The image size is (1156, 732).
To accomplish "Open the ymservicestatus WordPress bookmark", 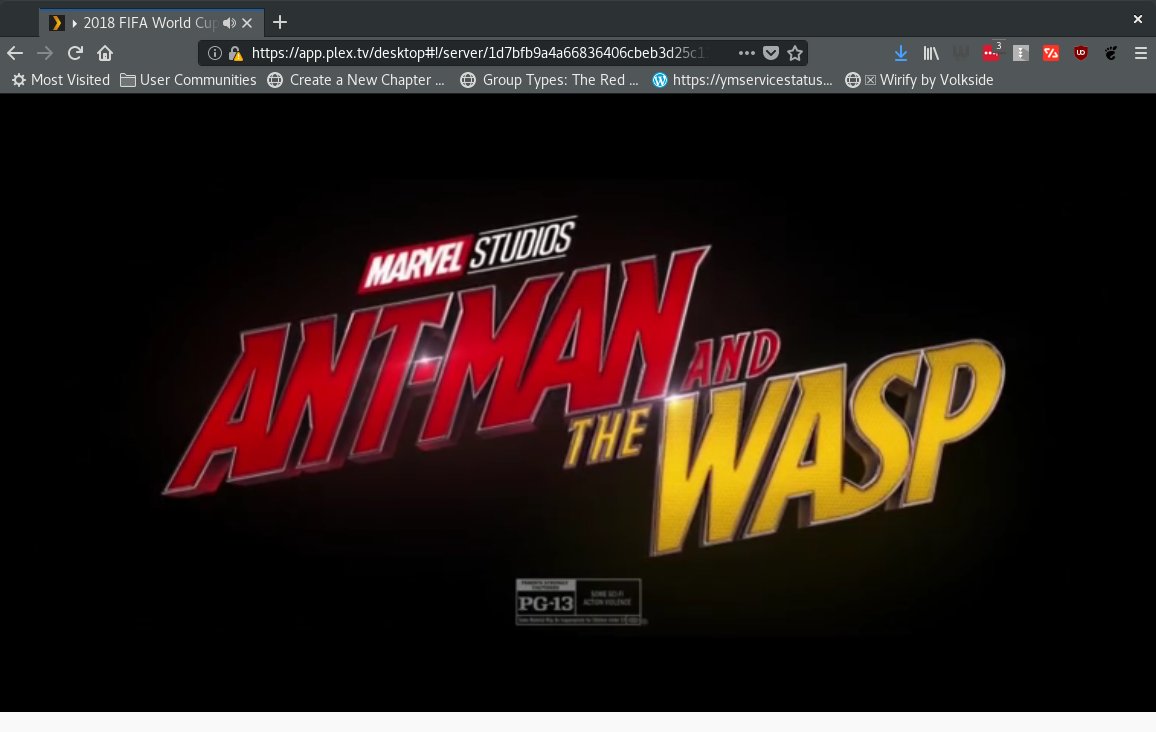I will tap(742, 80).
